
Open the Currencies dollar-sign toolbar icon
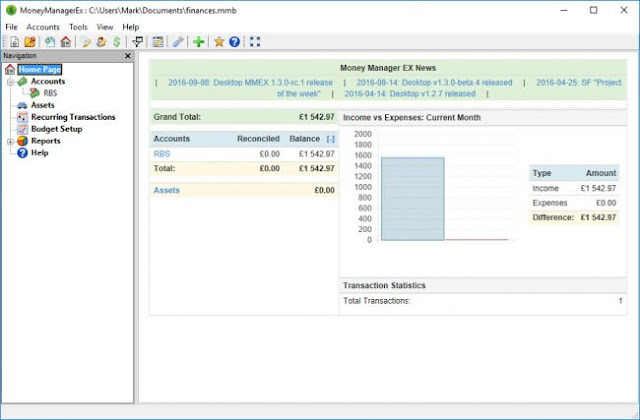pyautogui.click(x=117, y=42)
